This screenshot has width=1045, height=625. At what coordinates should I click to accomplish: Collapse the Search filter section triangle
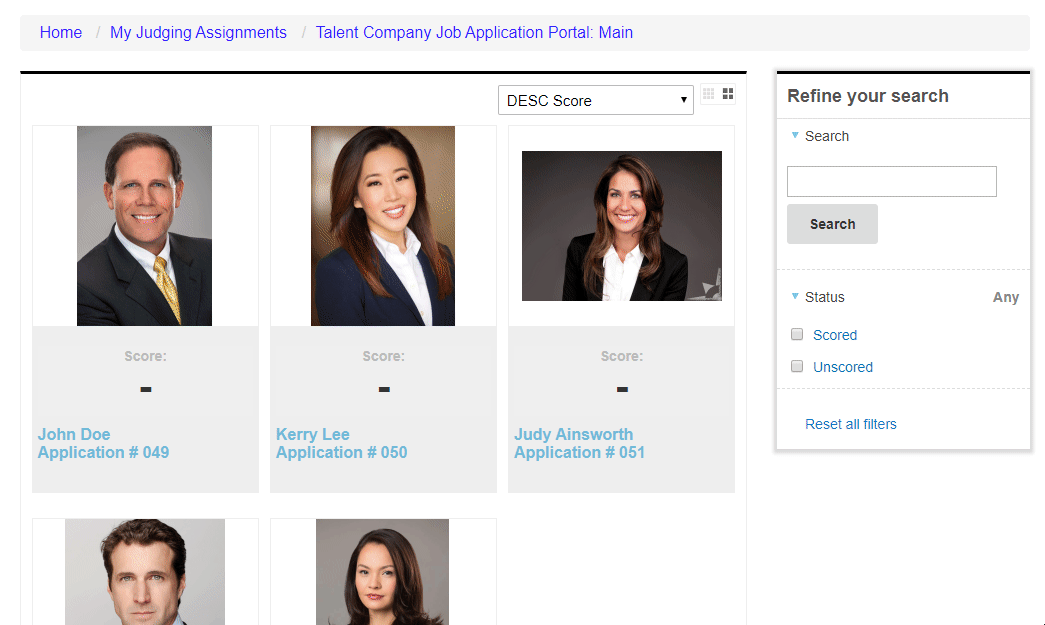click(794, 135)
